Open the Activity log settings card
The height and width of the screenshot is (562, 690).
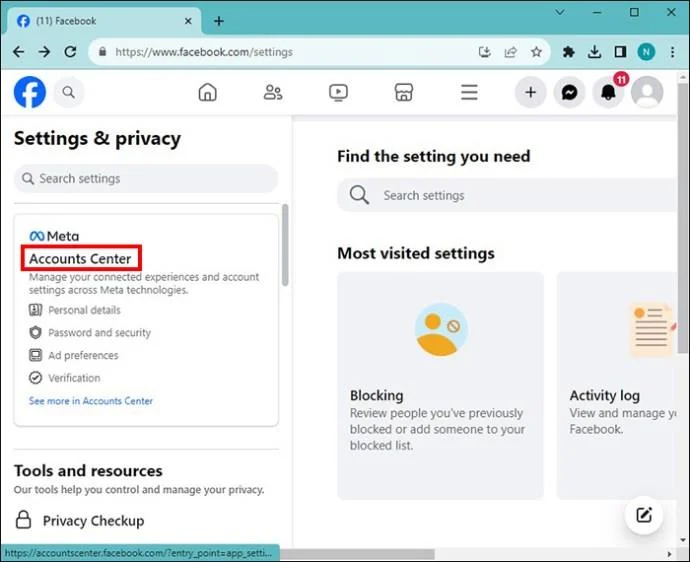(617, 386)
